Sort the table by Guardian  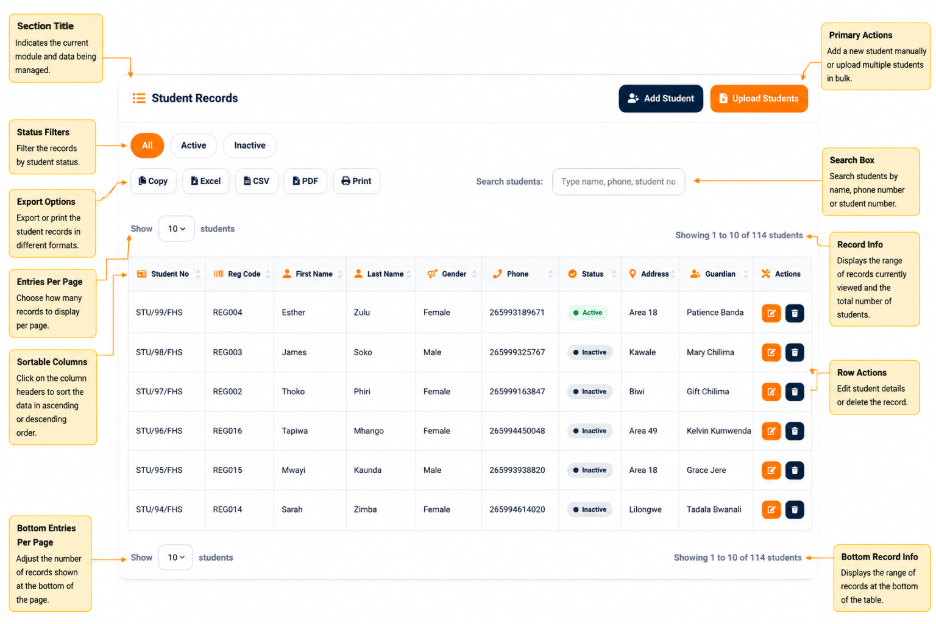[716, 274]
